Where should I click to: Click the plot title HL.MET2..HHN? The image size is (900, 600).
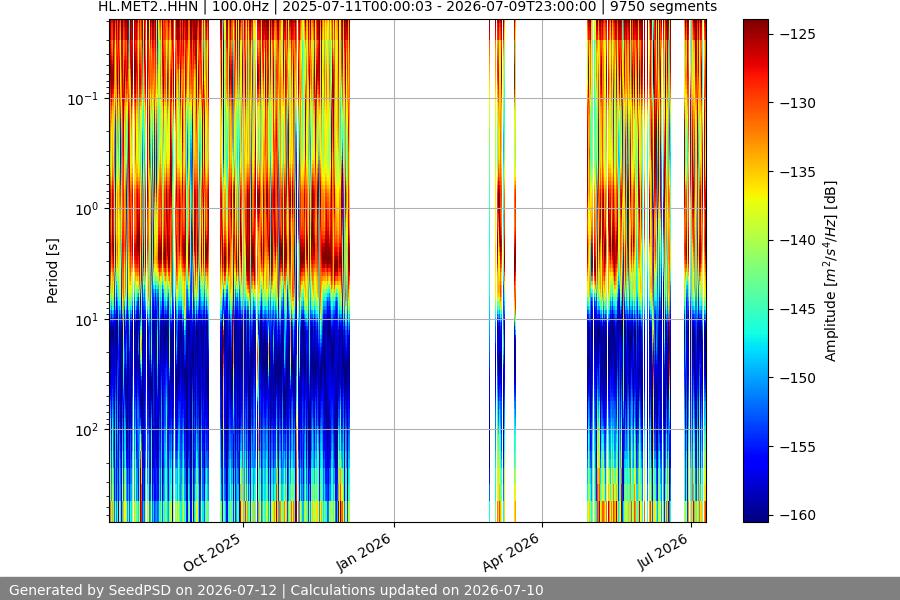(407, 6)
